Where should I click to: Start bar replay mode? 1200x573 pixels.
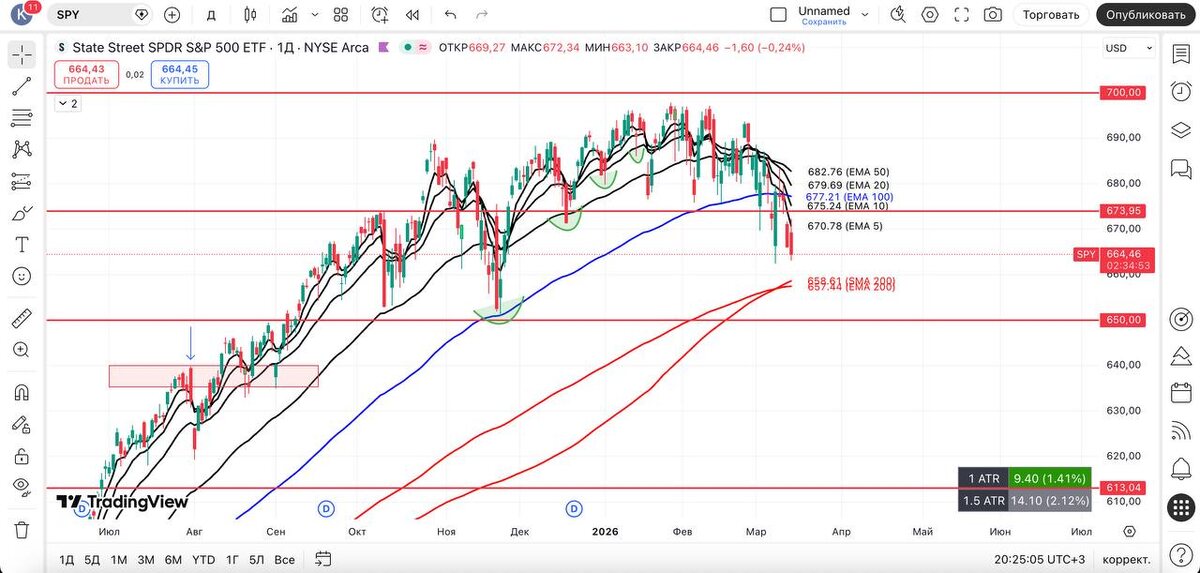(412, 15)
